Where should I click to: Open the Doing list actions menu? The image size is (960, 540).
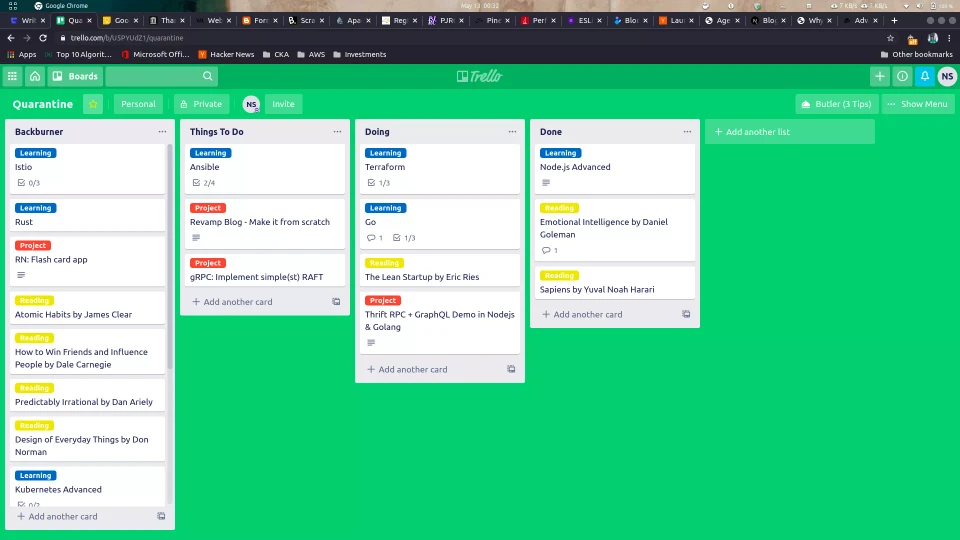tap(512, 132)
